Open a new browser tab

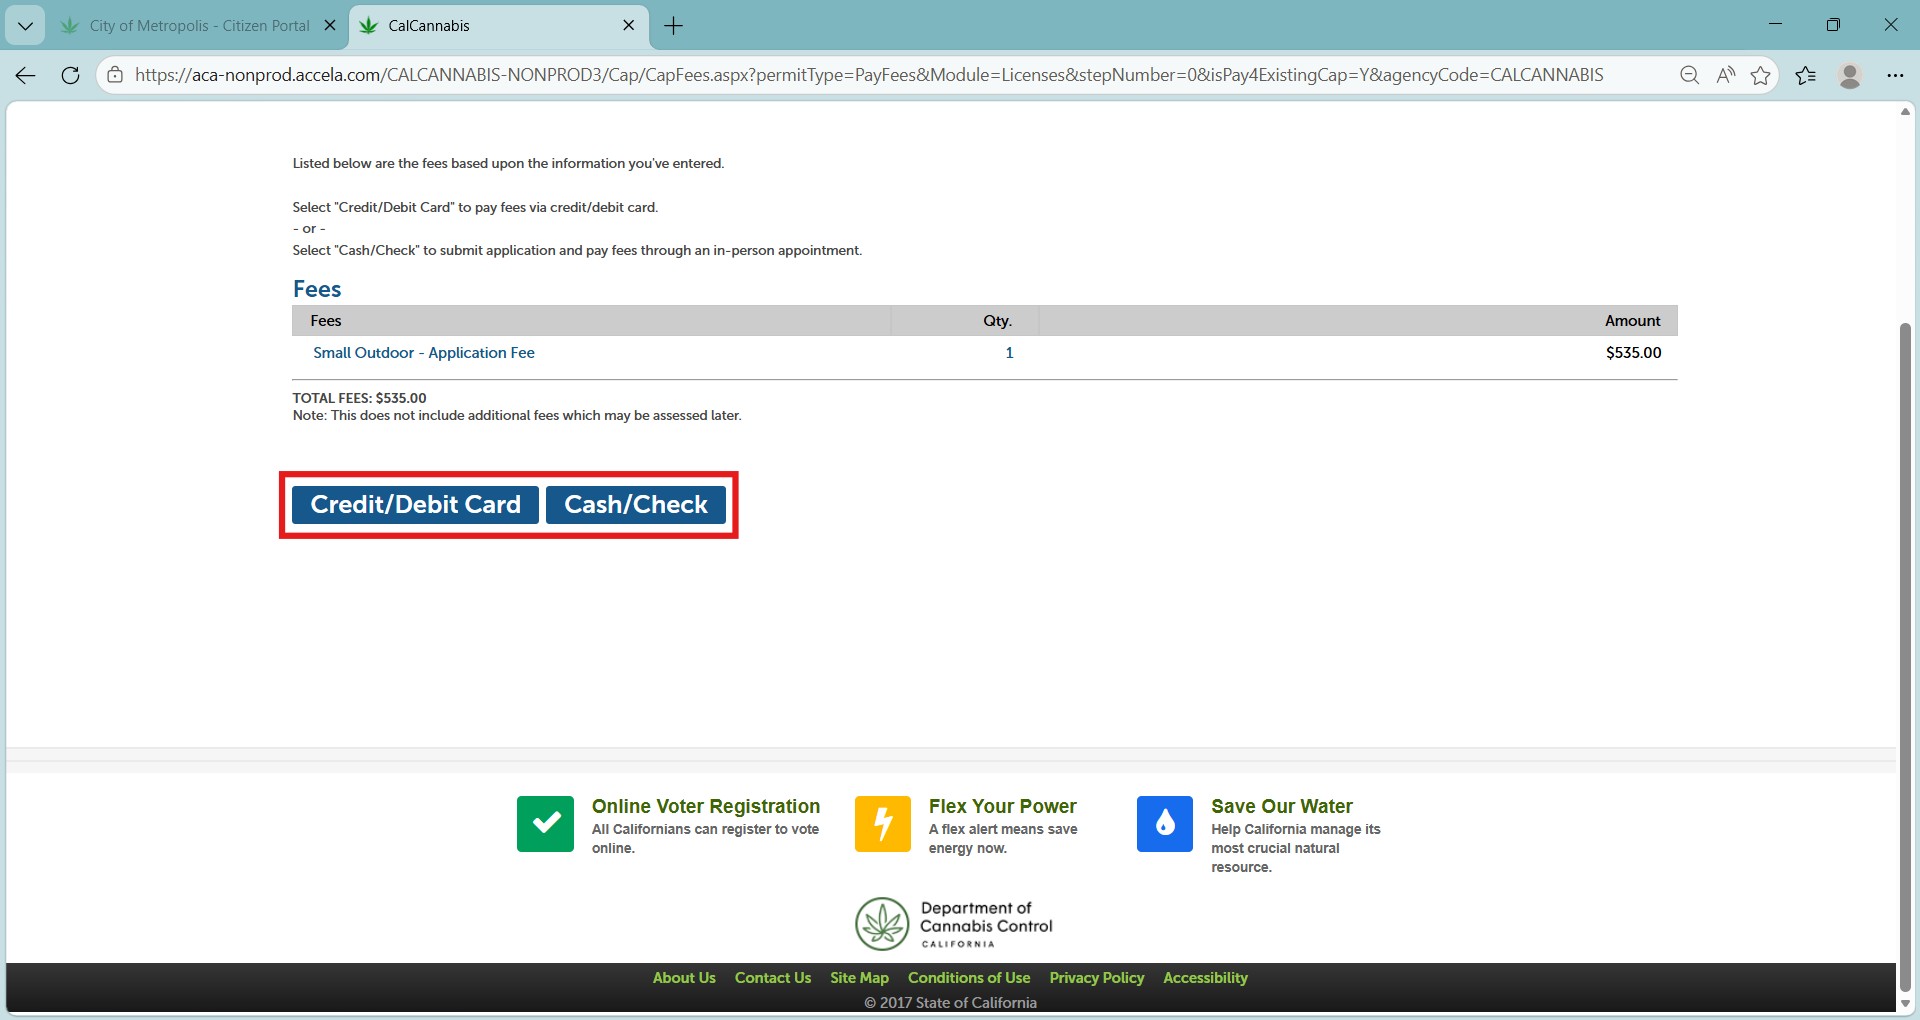click(674, 26)
